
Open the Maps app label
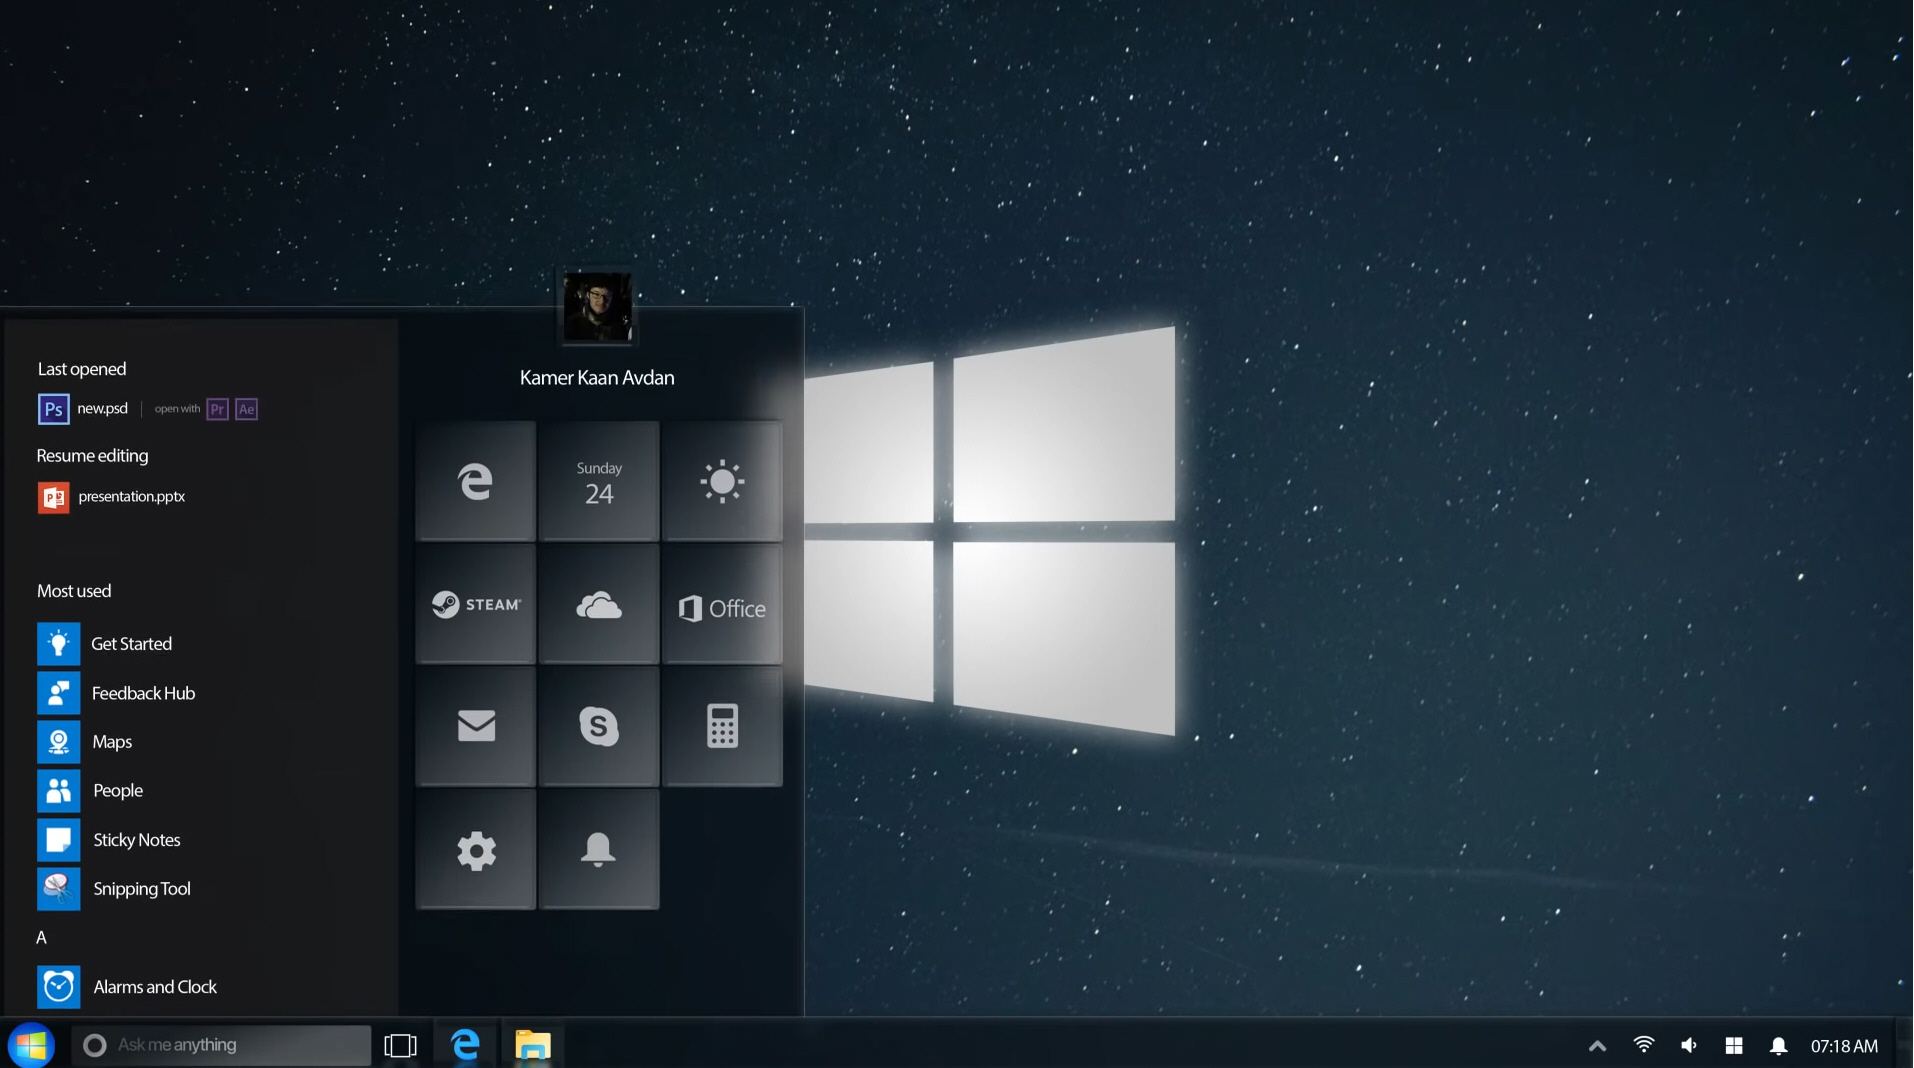112,742
